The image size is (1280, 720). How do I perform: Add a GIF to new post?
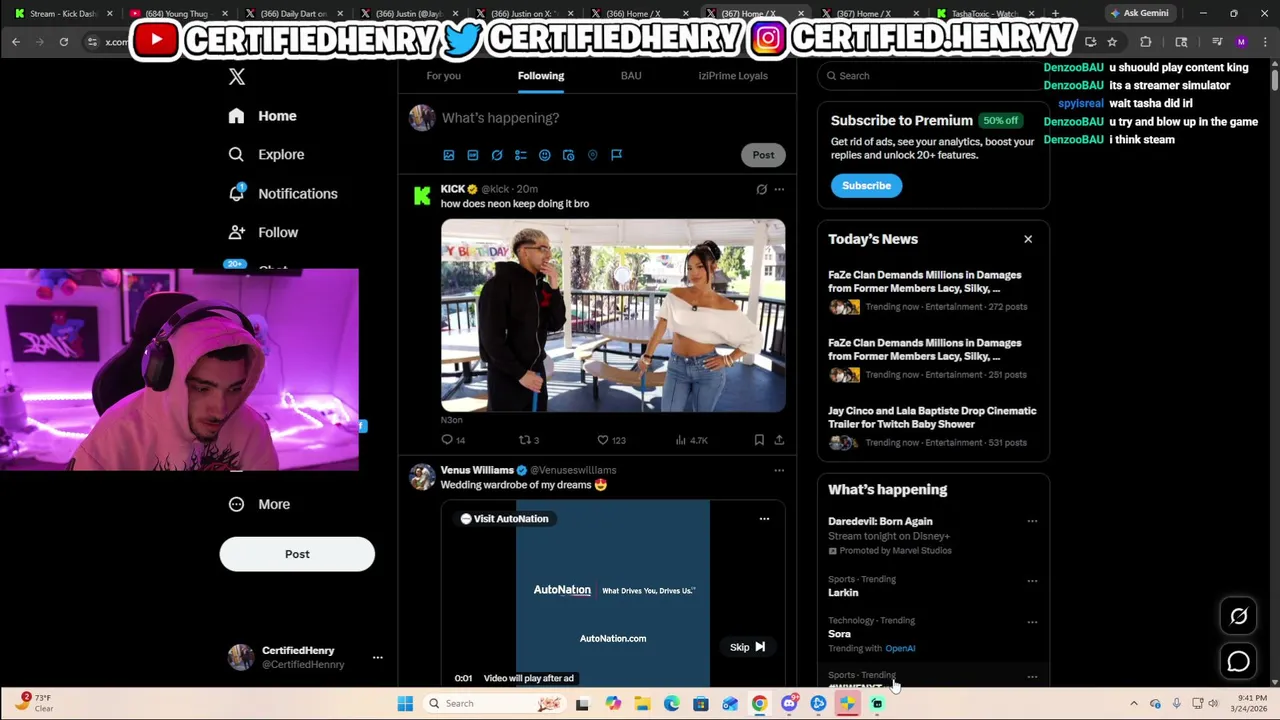click(473, 155)
